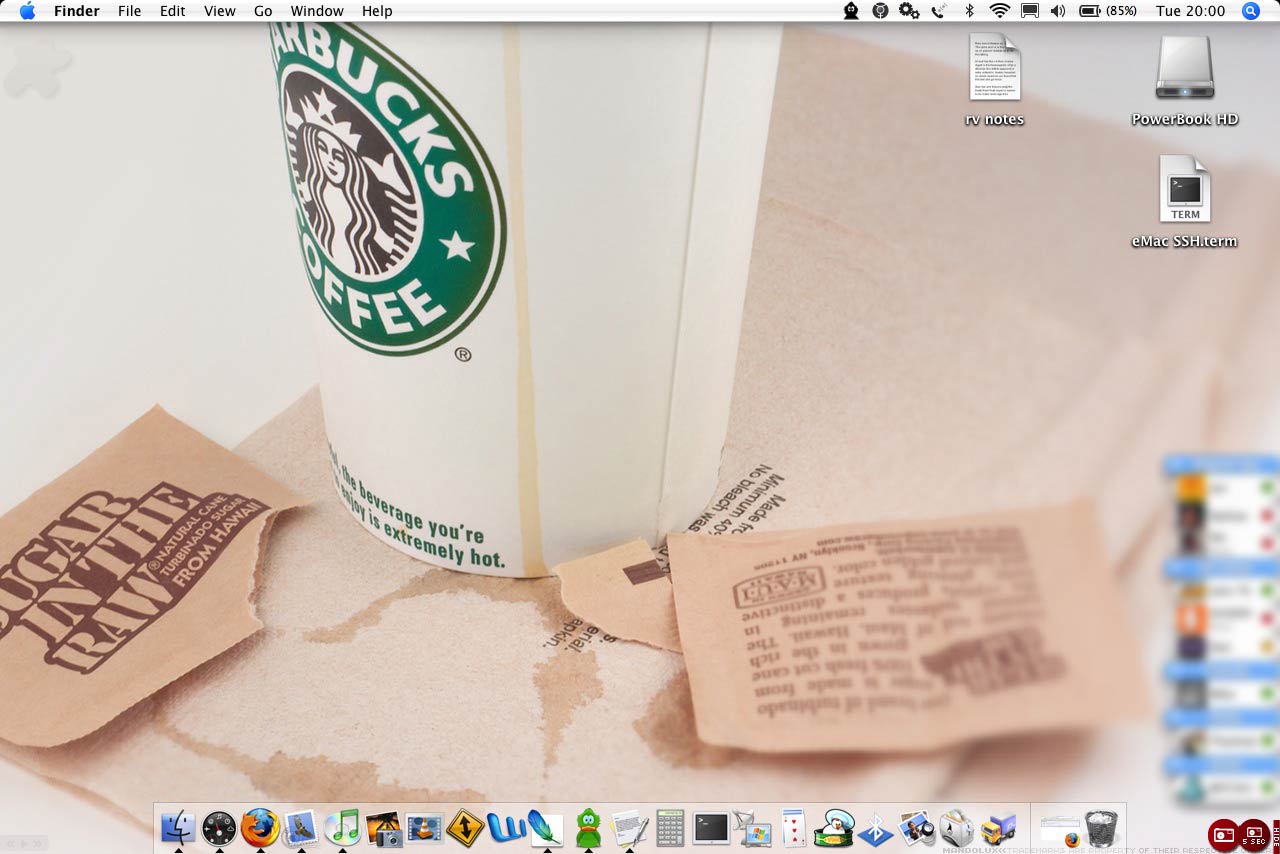Launch the photo magnifier Preview icon in the Dock
Screen dimensions: 1280x854
point(916,828)
